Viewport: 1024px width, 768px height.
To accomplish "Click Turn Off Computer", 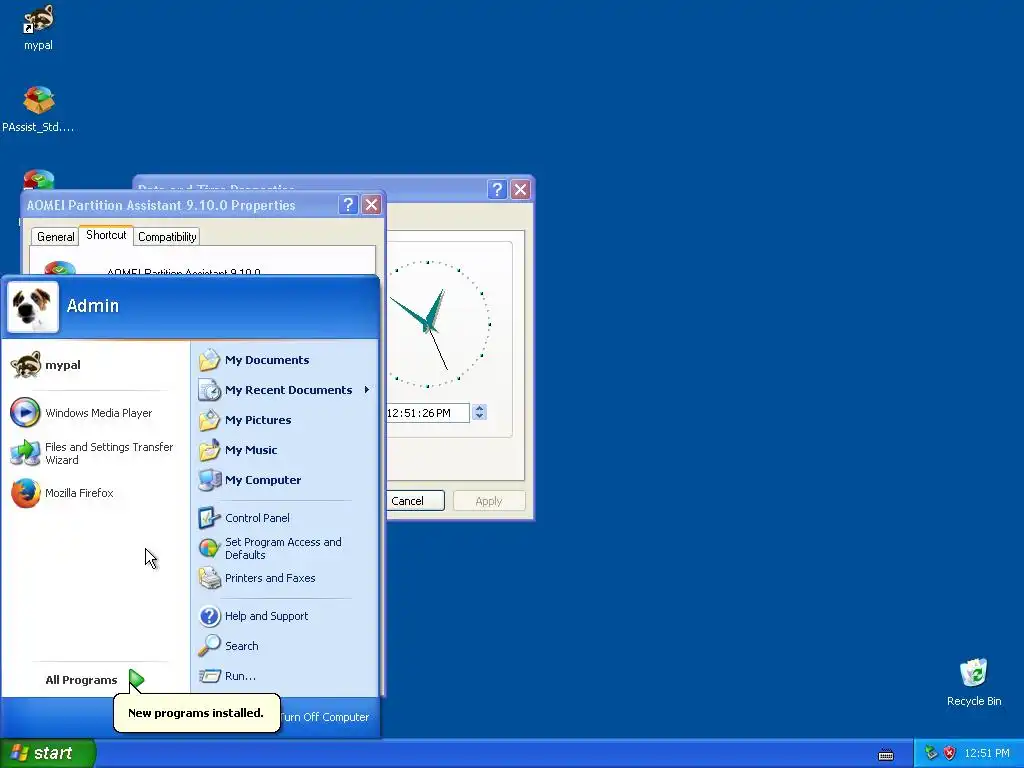I will (324, 717).
